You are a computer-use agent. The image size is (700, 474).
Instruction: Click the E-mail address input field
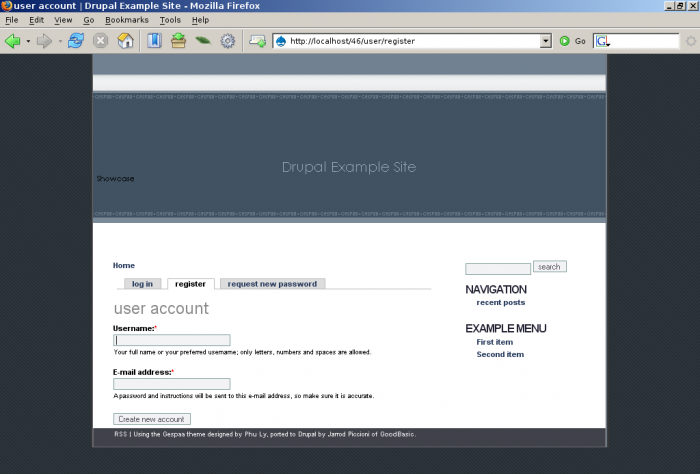172,384
